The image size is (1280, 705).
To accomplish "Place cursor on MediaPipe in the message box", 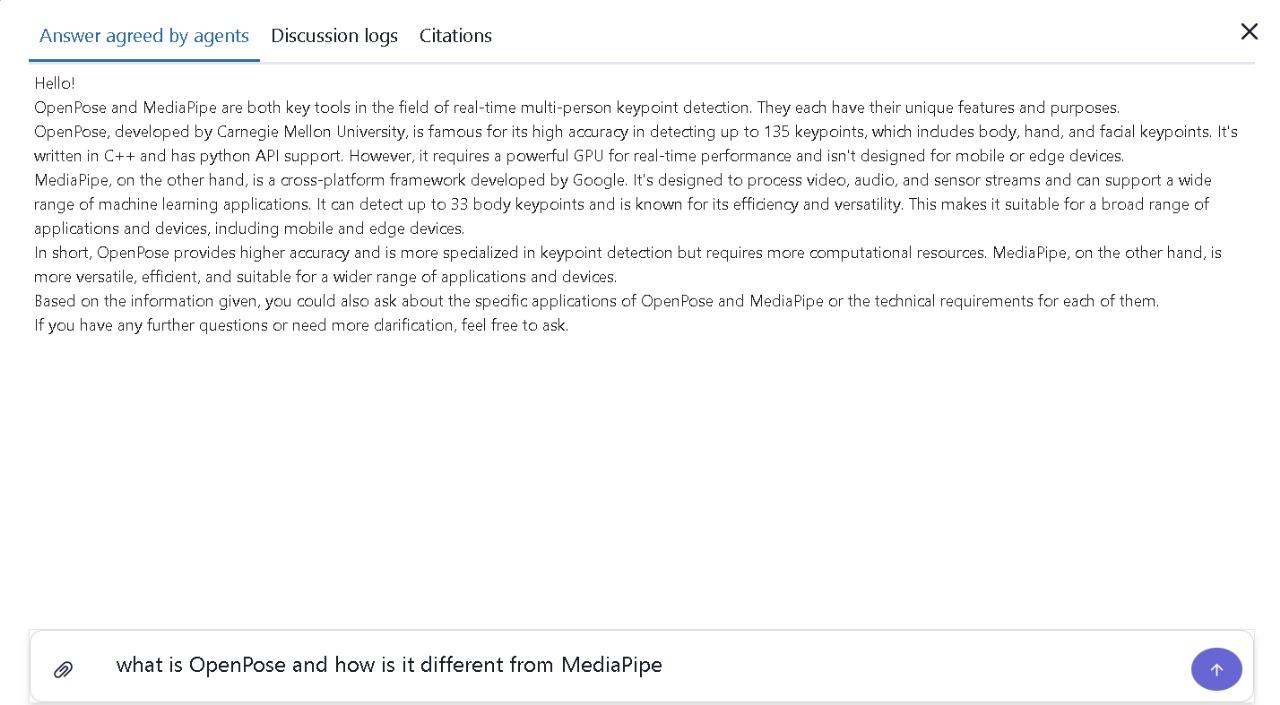I will pyautogui.click(x=611, y=665).
